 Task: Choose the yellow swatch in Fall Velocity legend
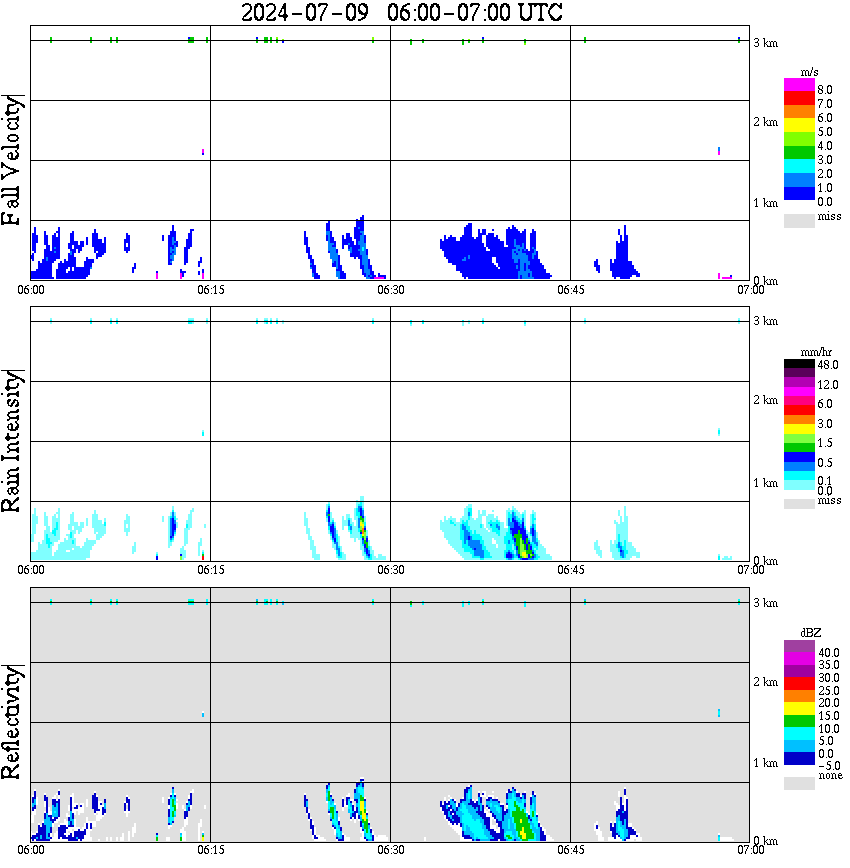(x=799, y=126)
